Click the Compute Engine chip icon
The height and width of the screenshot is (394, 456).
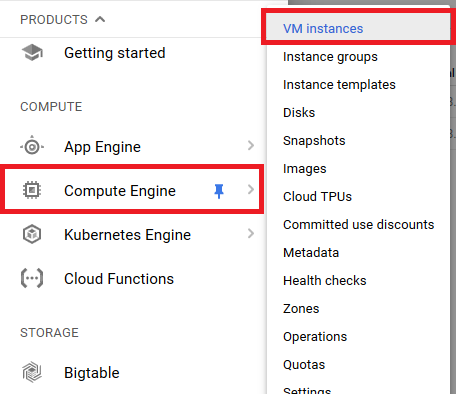(32, 190)
